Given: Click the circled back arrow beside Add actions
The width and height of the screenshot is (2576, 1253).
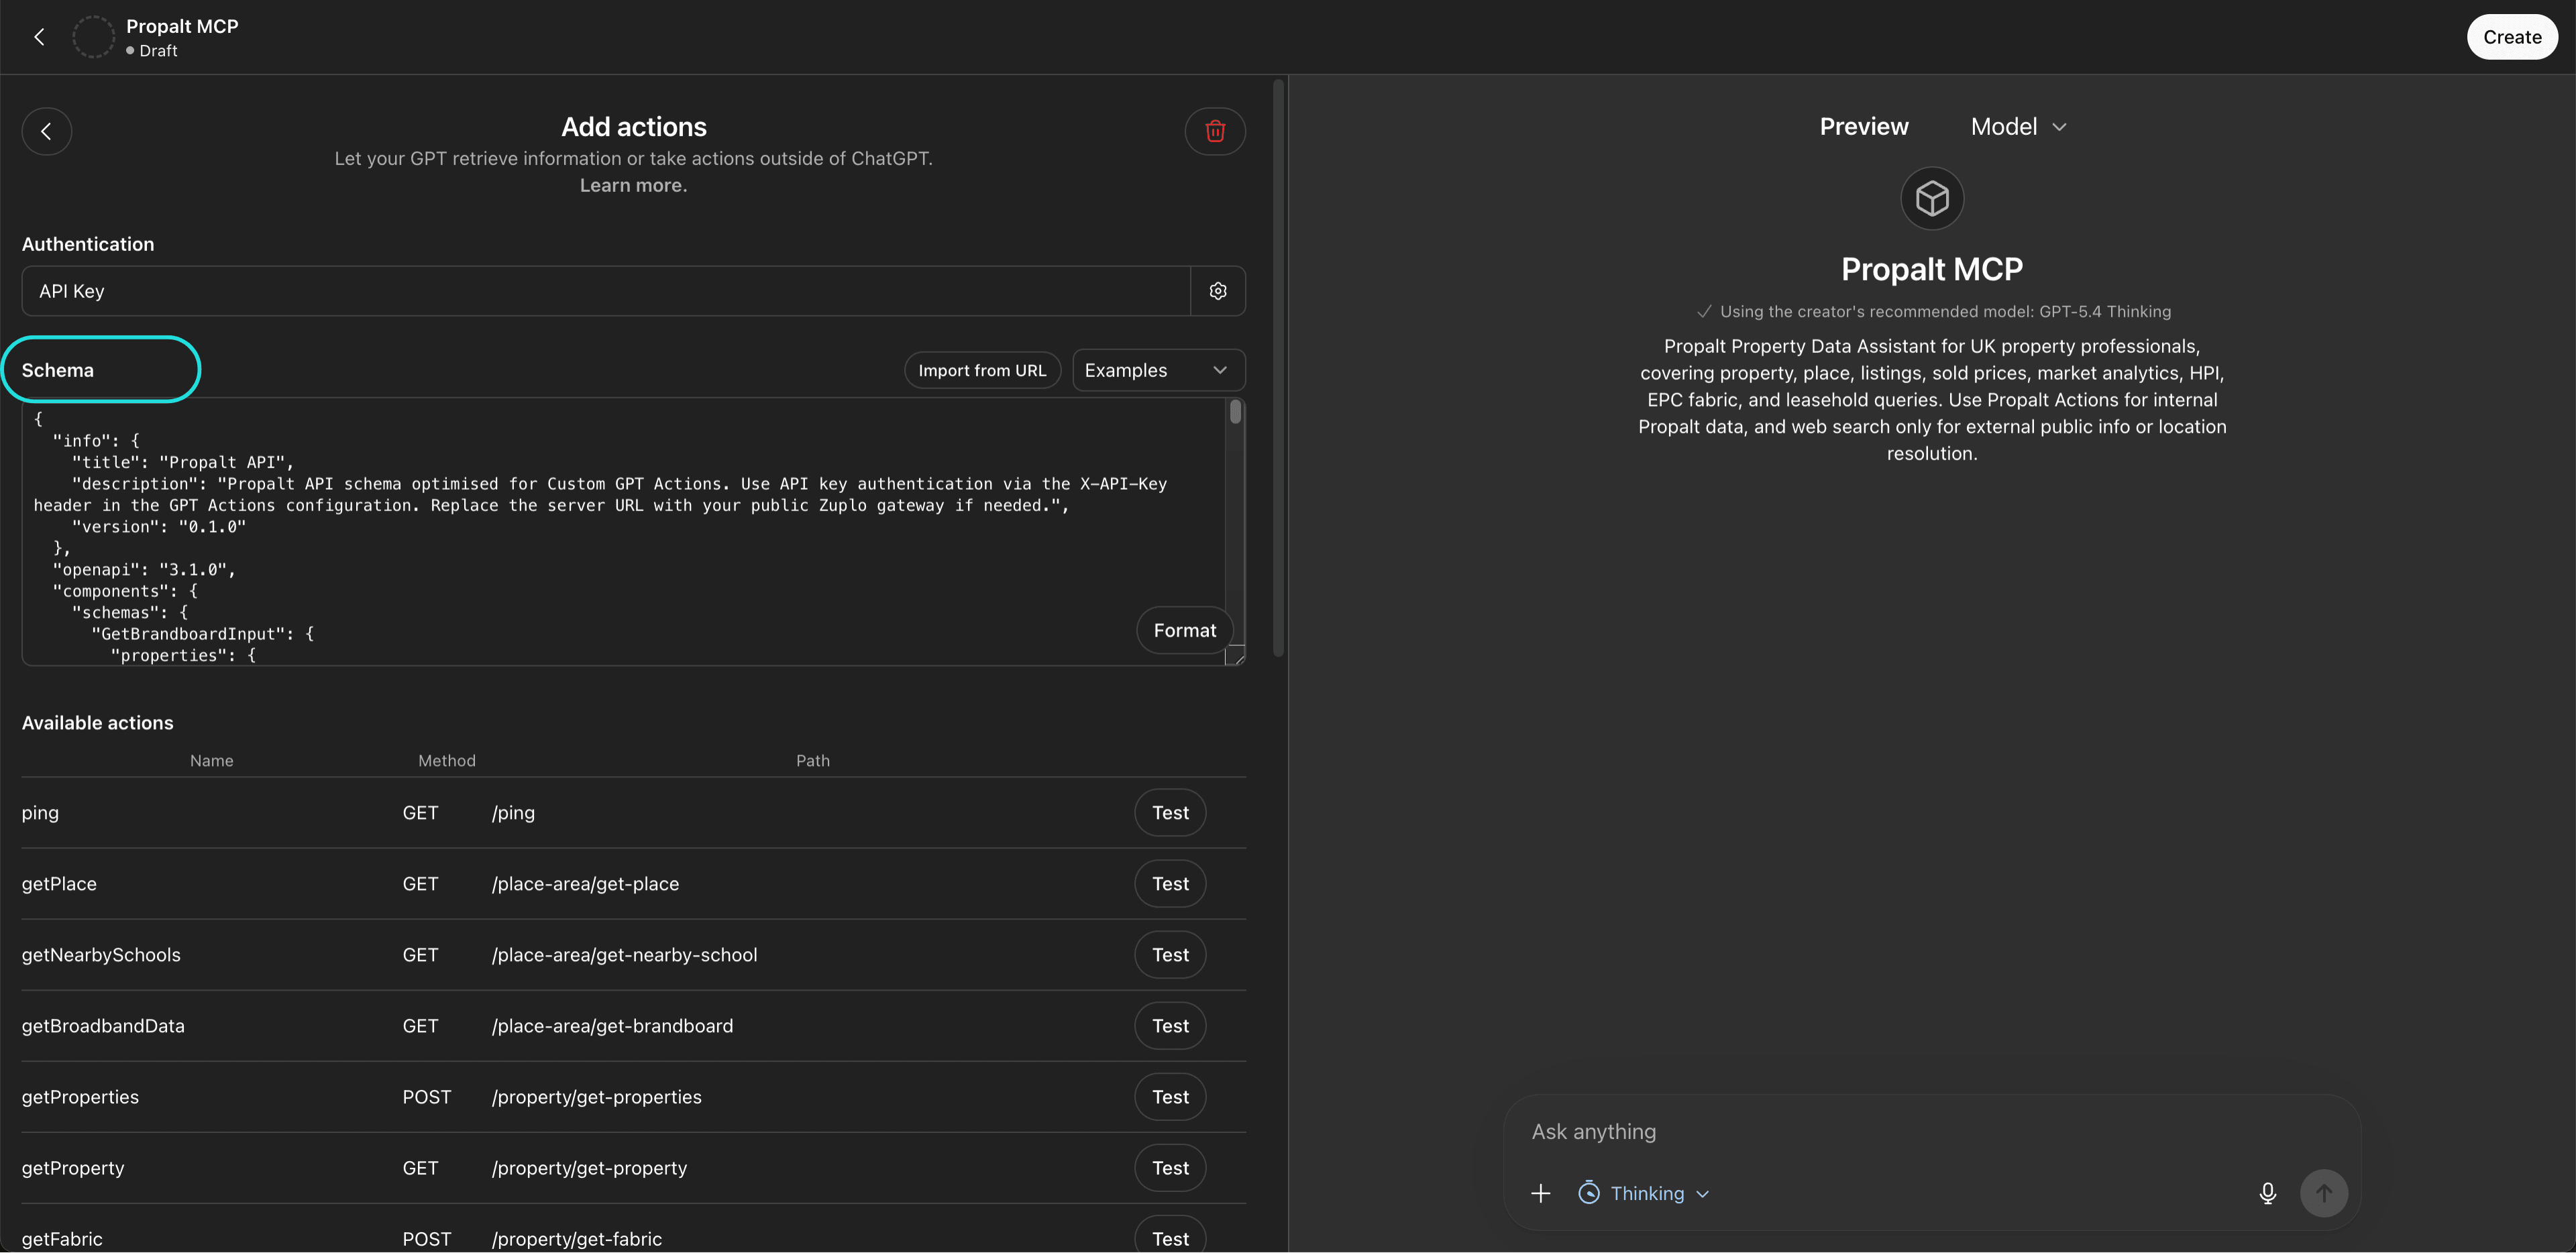Looking at the screenshot, I should 47,131.
